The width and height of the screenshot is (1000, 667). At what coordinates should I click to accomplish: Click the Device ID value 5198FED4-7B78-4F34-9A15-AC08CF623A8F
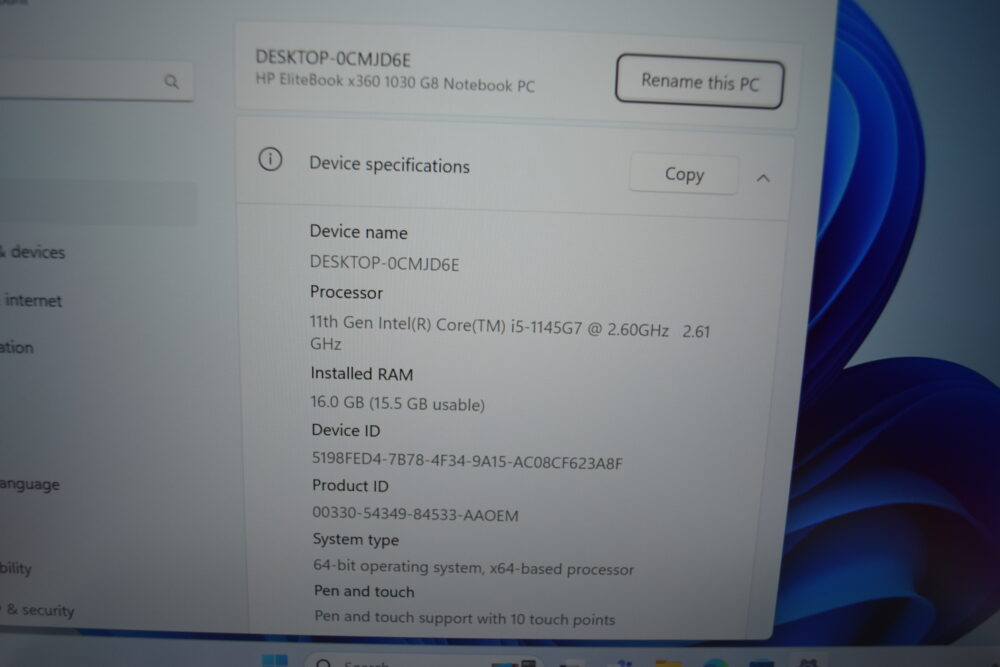coord(467,460)
